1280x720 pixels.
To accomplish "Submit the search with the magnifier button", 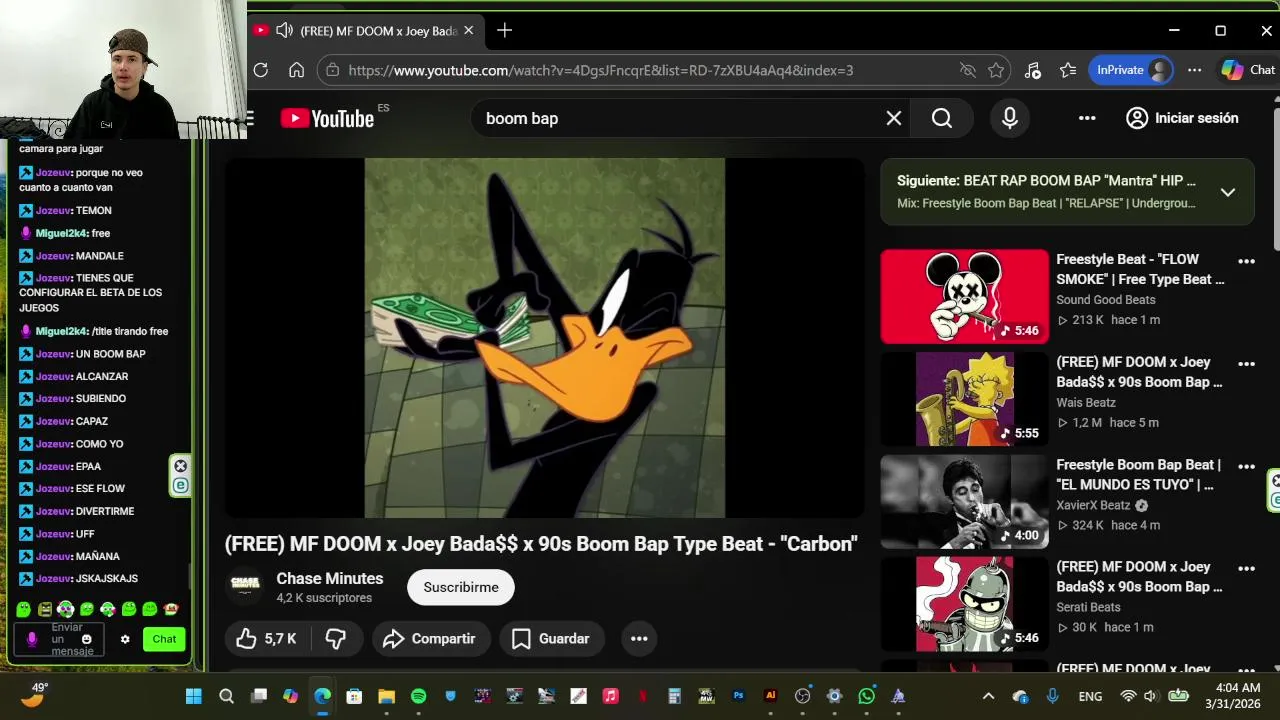I will [x=942, y=118].
